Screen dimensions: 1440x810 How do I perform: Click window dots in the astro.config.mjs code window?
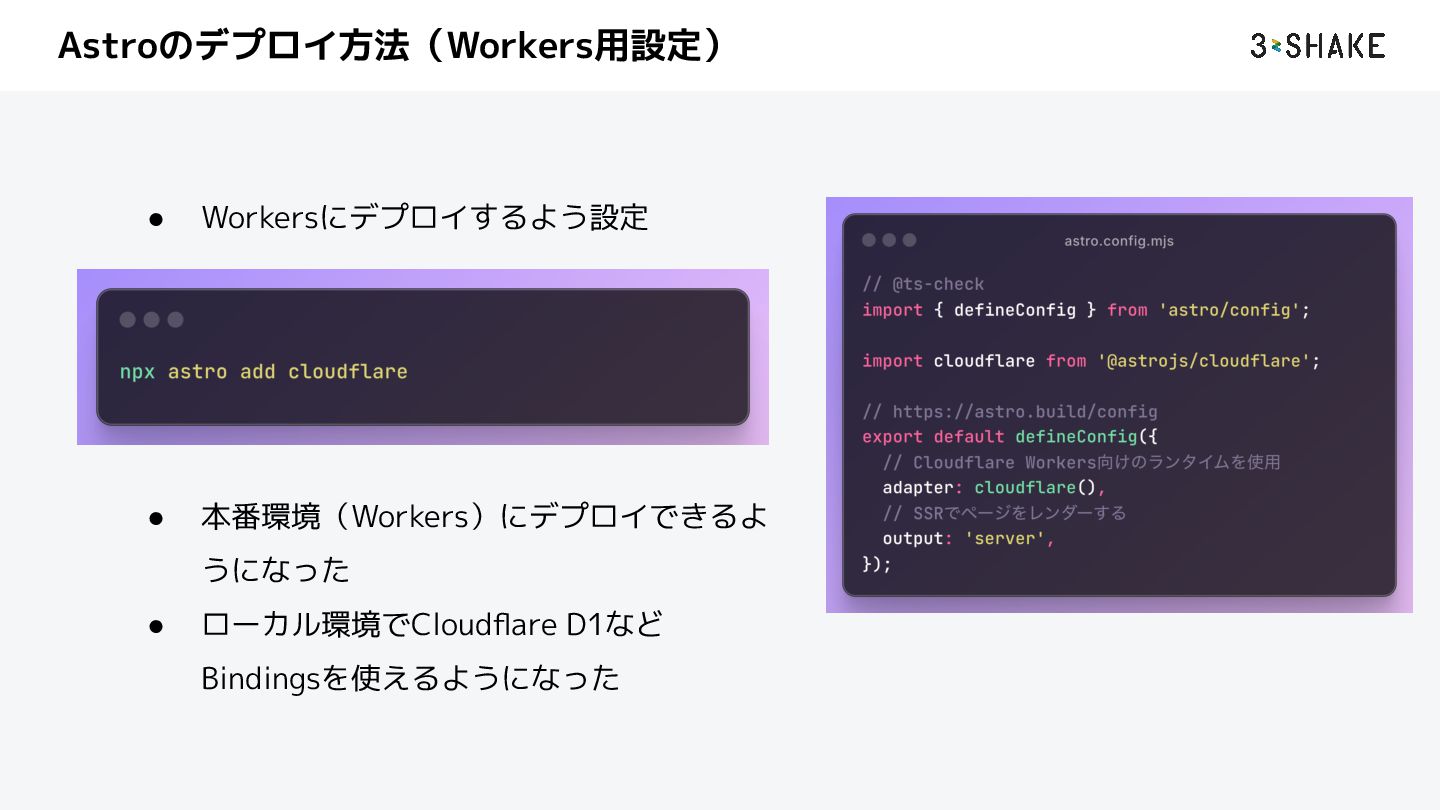[x=889, y=240]
